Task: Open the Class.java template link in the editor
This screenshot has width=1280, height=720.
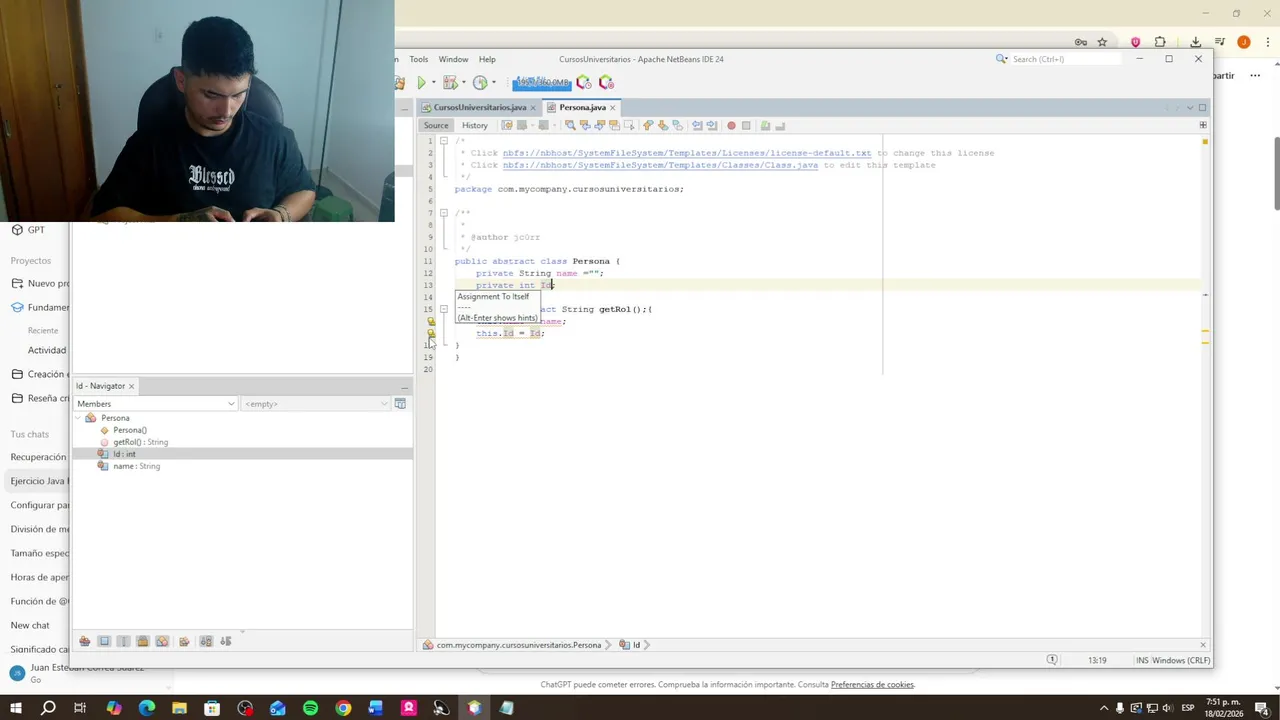Action: pyautogui.click(x=660, y=165)
